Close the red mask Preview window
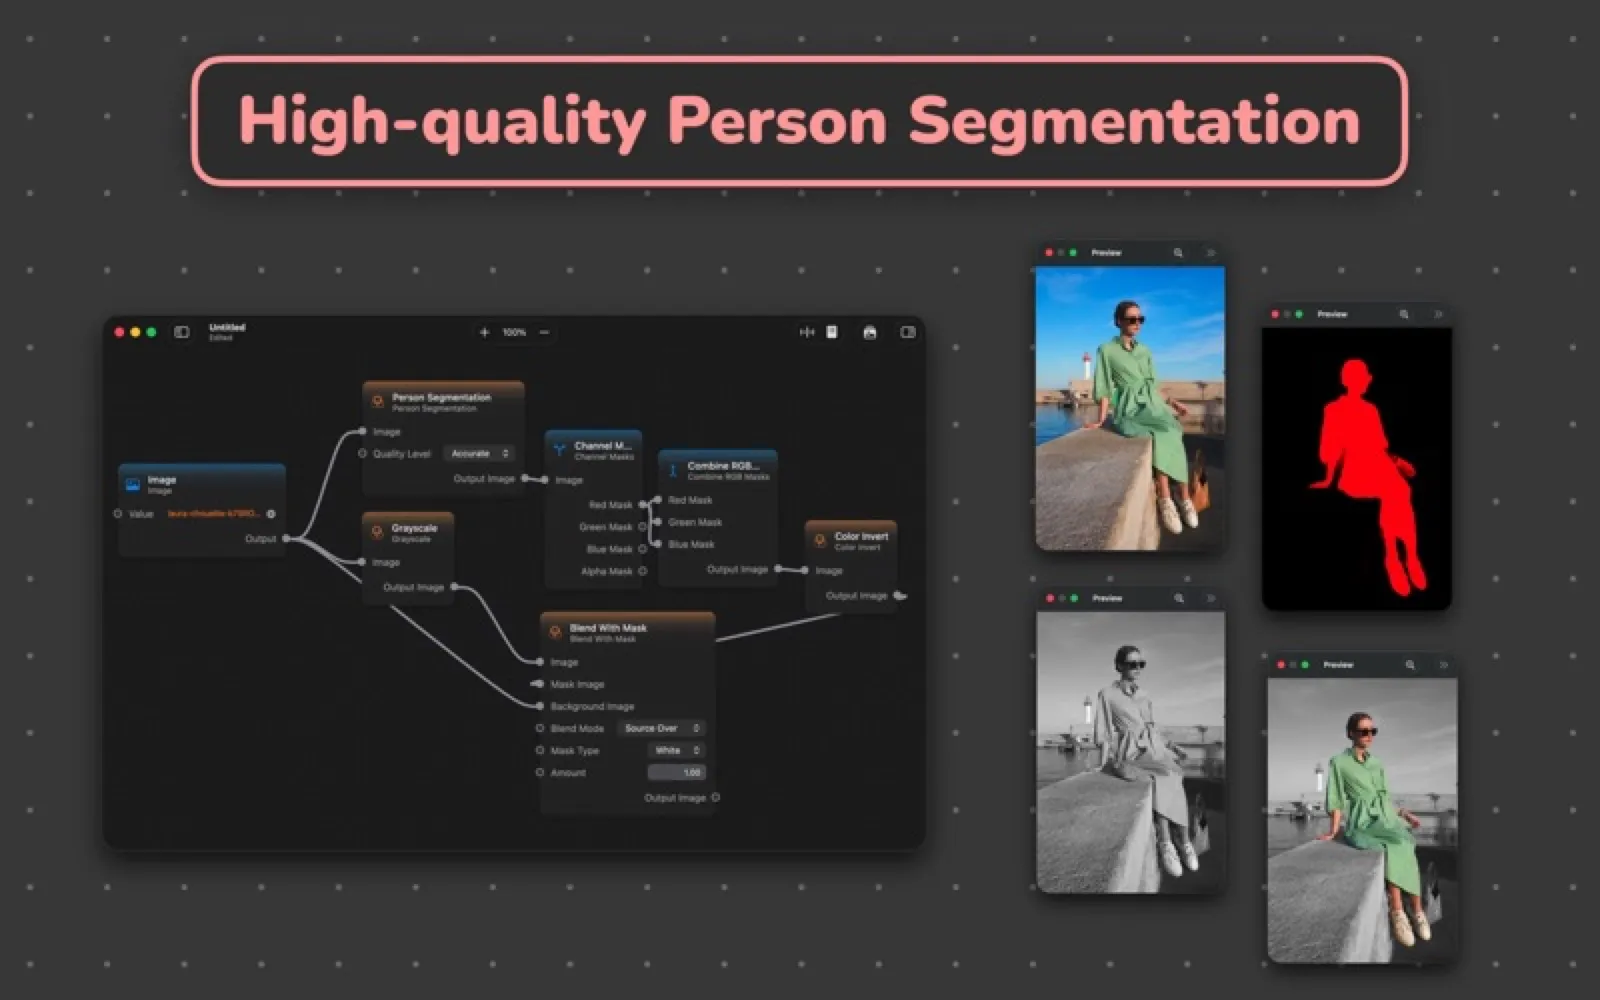Image resolution: width=1600 pixels, height=1000 pixels. [1275, 314]
